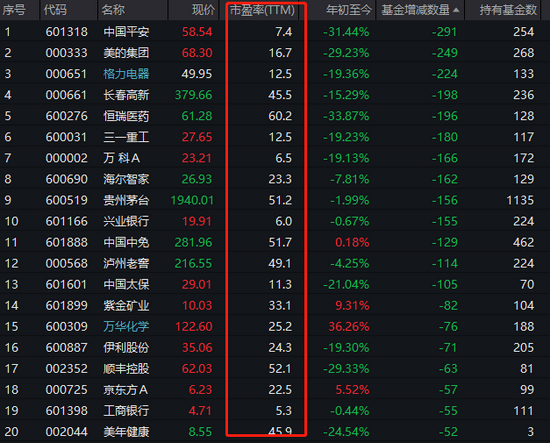
Task: Select the 中国太保 row name
Action: (x=126, y=284)
